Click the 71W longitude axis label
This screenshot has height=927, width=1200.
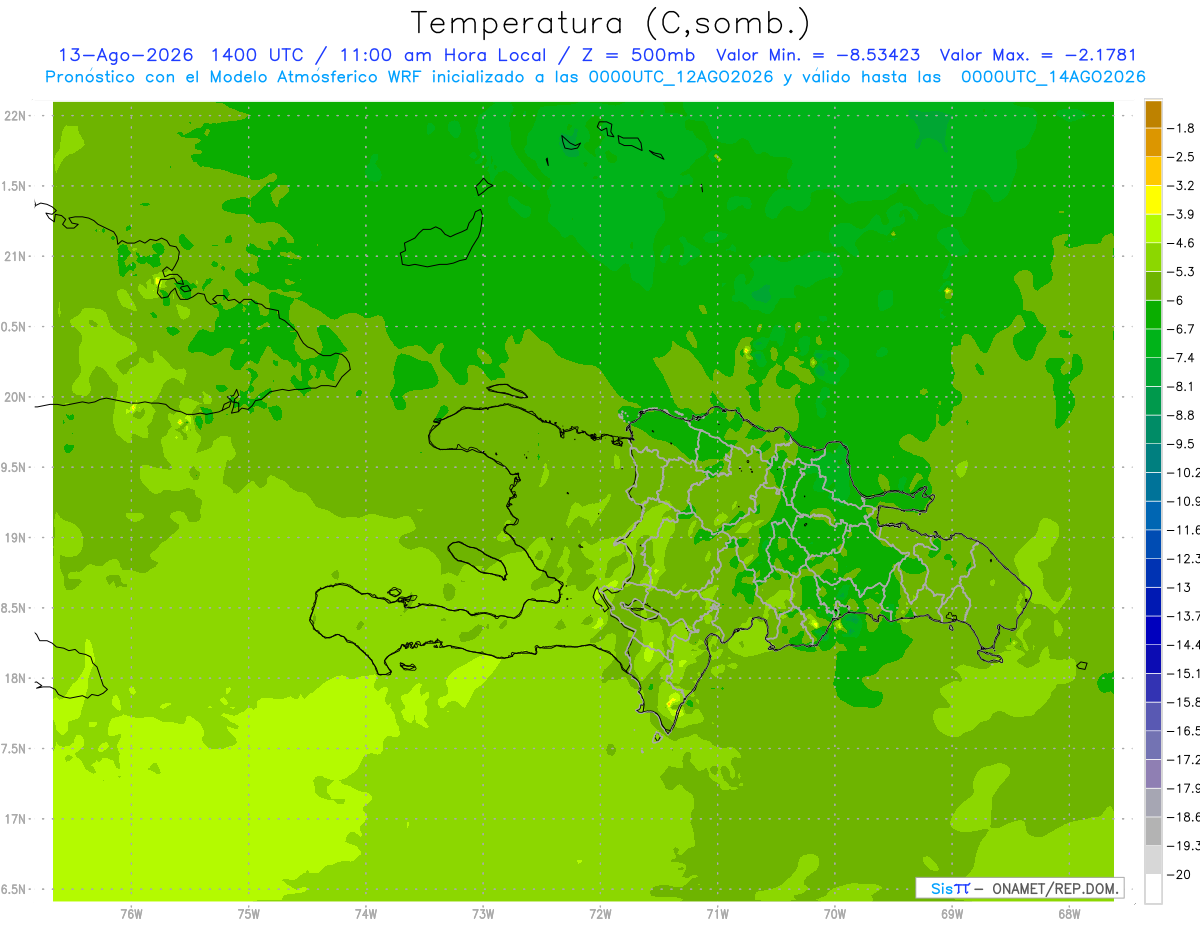tap(717, 914)
